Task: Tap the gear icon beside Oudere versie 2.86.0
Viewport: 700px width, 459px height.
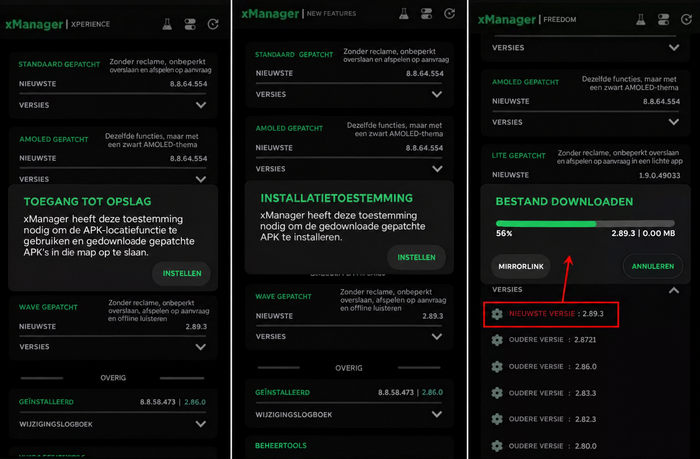Action: [497, 367]
